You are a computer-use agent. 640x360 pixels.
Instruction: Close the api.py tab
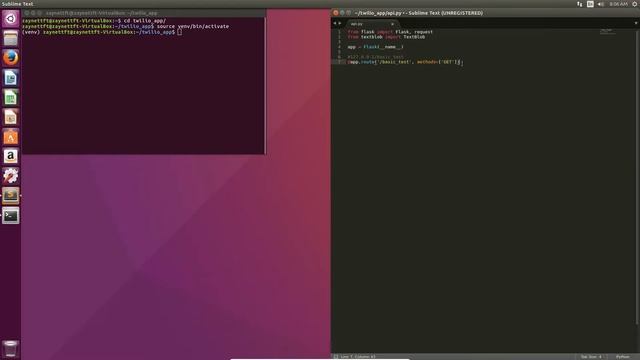393,24
